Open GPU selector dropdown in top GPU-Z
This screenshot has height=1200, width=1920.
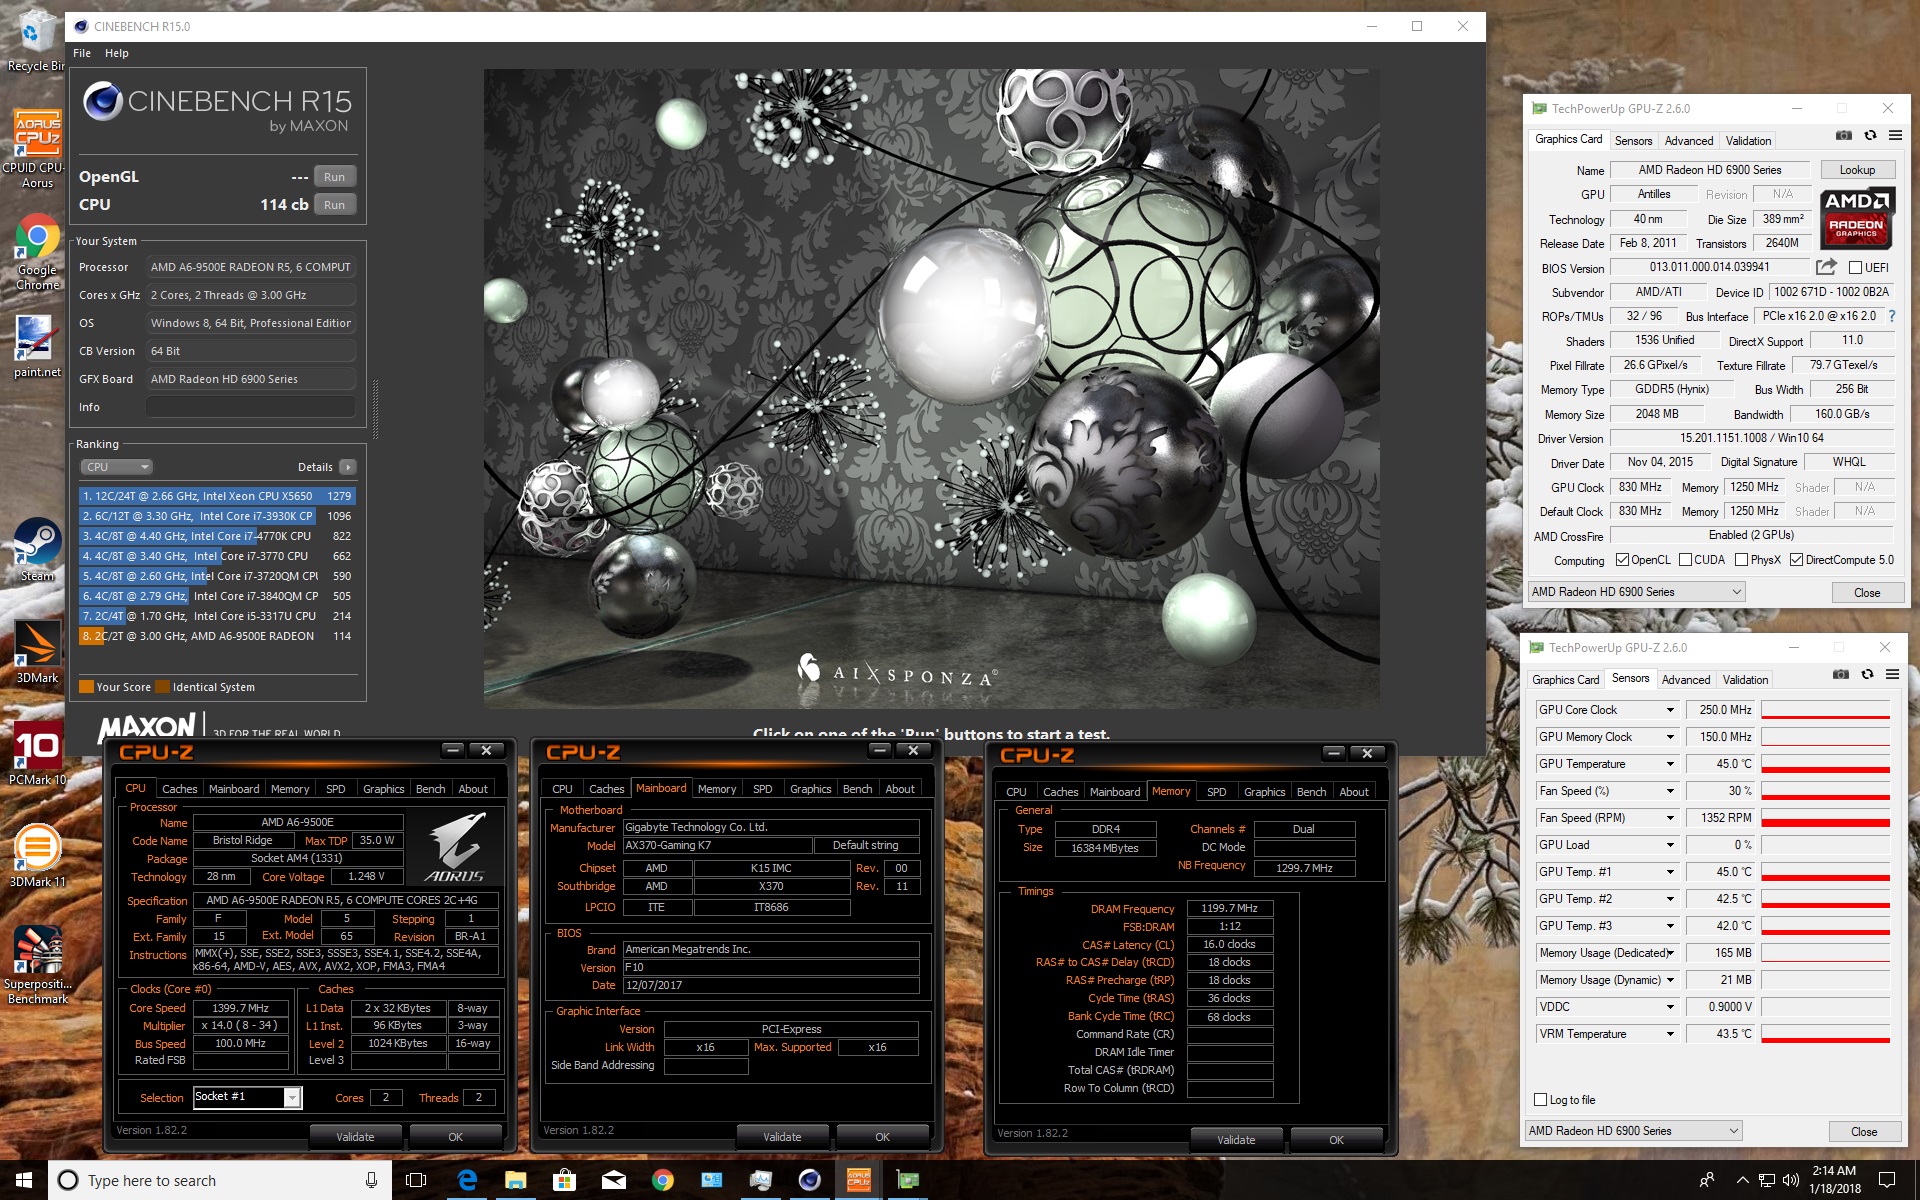pyautogui.click(x=1636, y=592)
